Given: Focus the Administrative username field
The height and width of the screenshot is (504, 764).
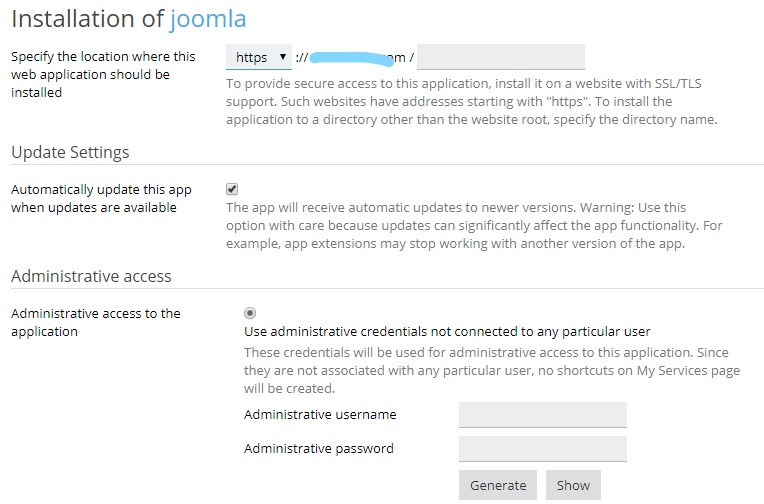Looking at the screenshot, I should coord(542,415).
